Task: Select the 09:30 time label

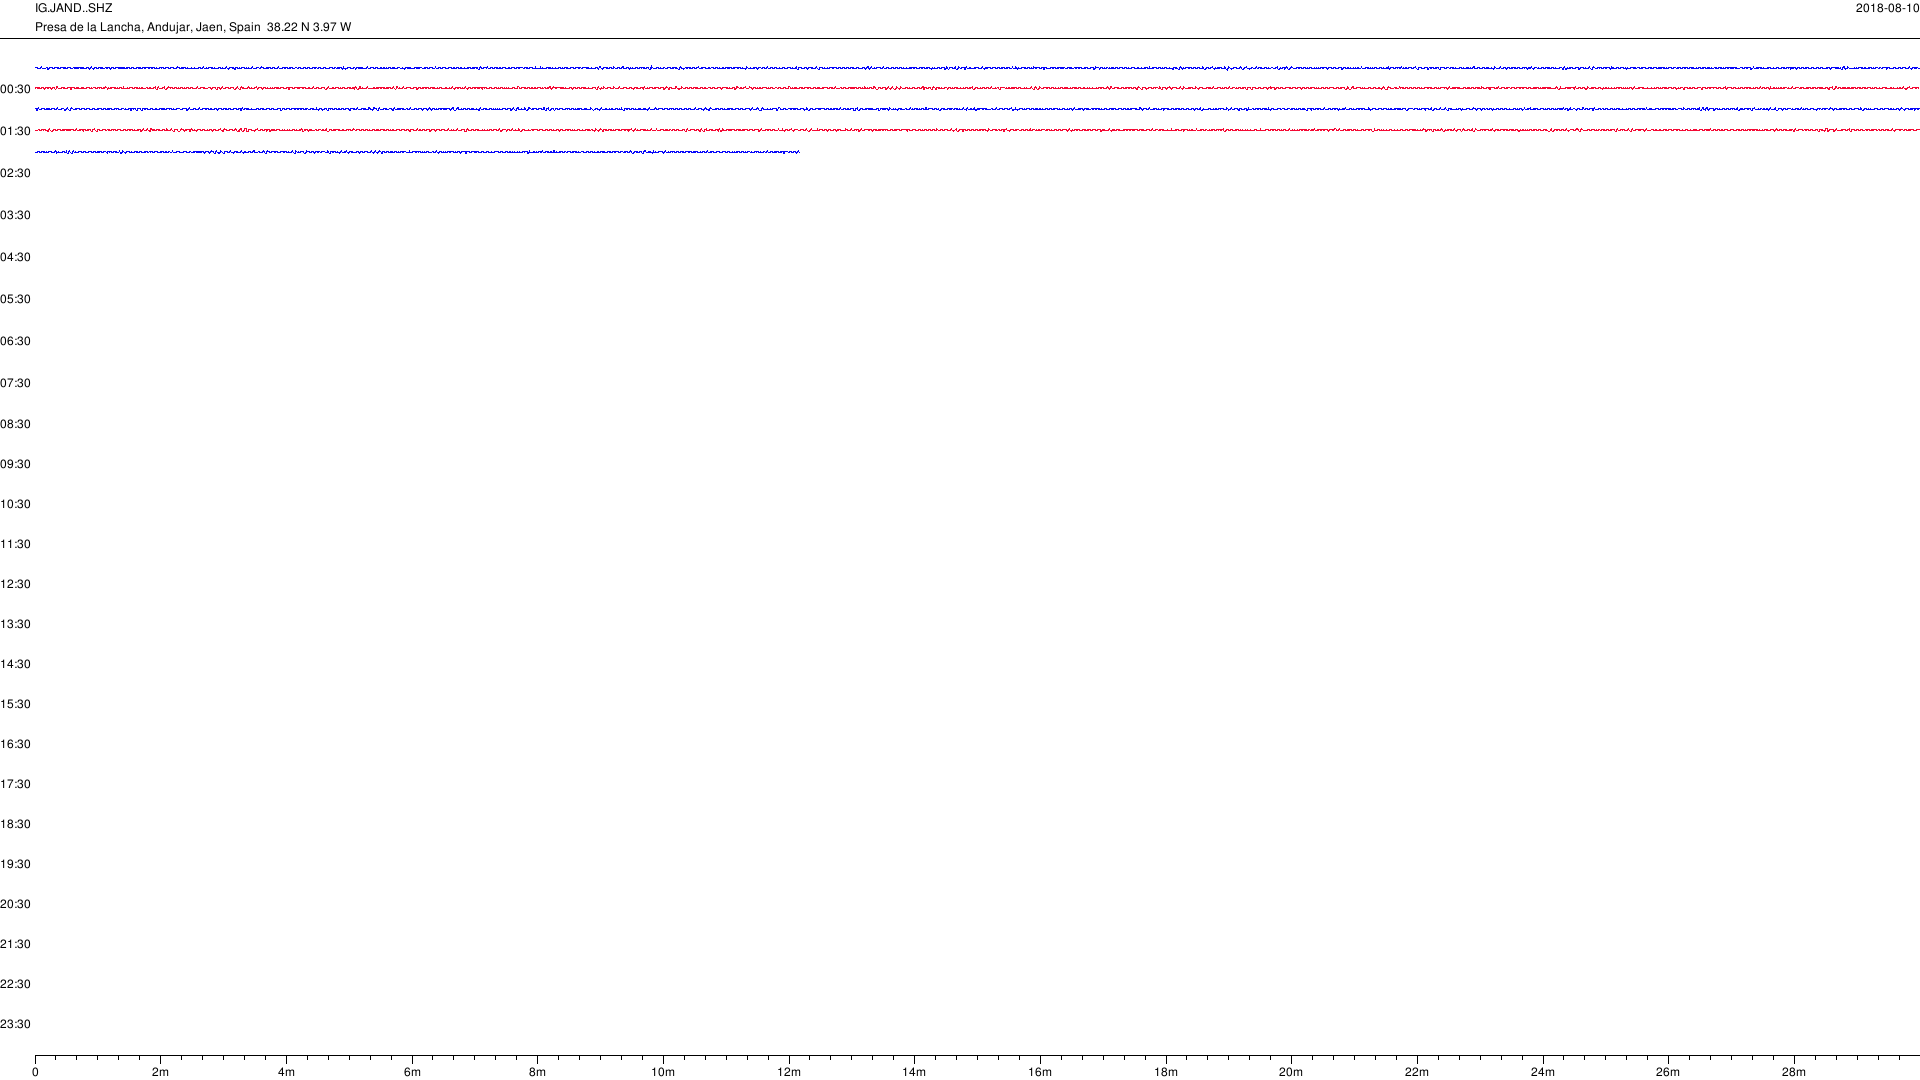Action: 15,464
